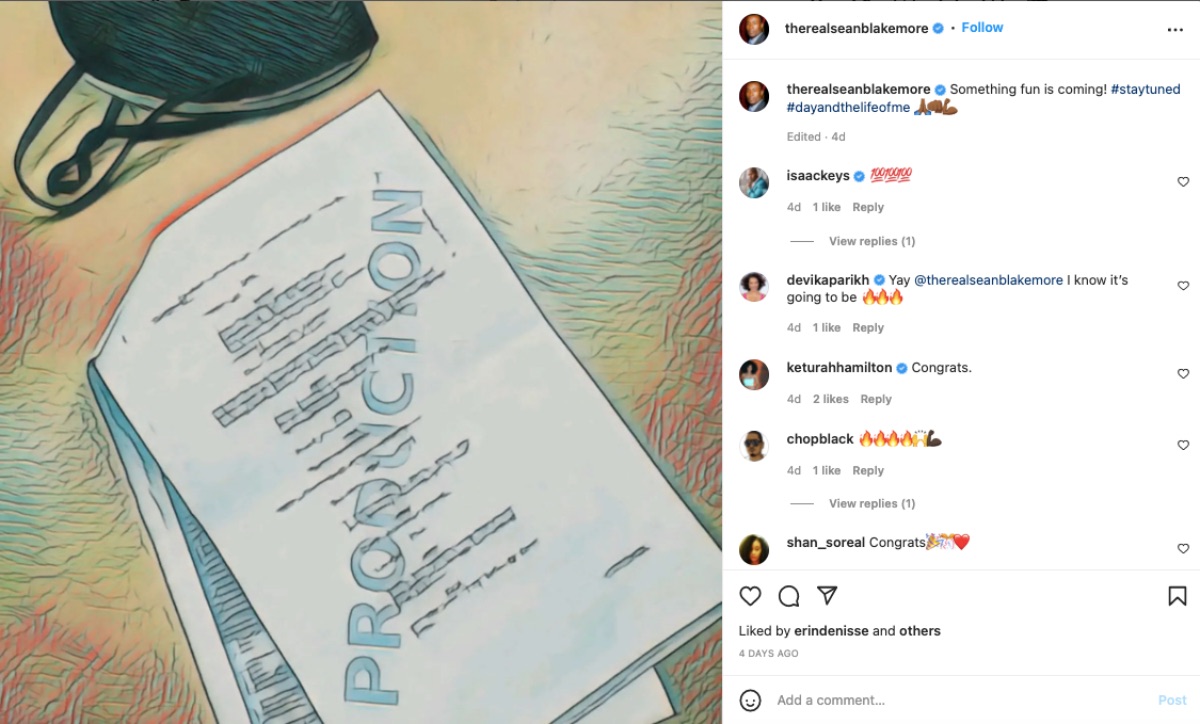
Task: Open the three-dot more options menu
Action: pos(1175,30)
